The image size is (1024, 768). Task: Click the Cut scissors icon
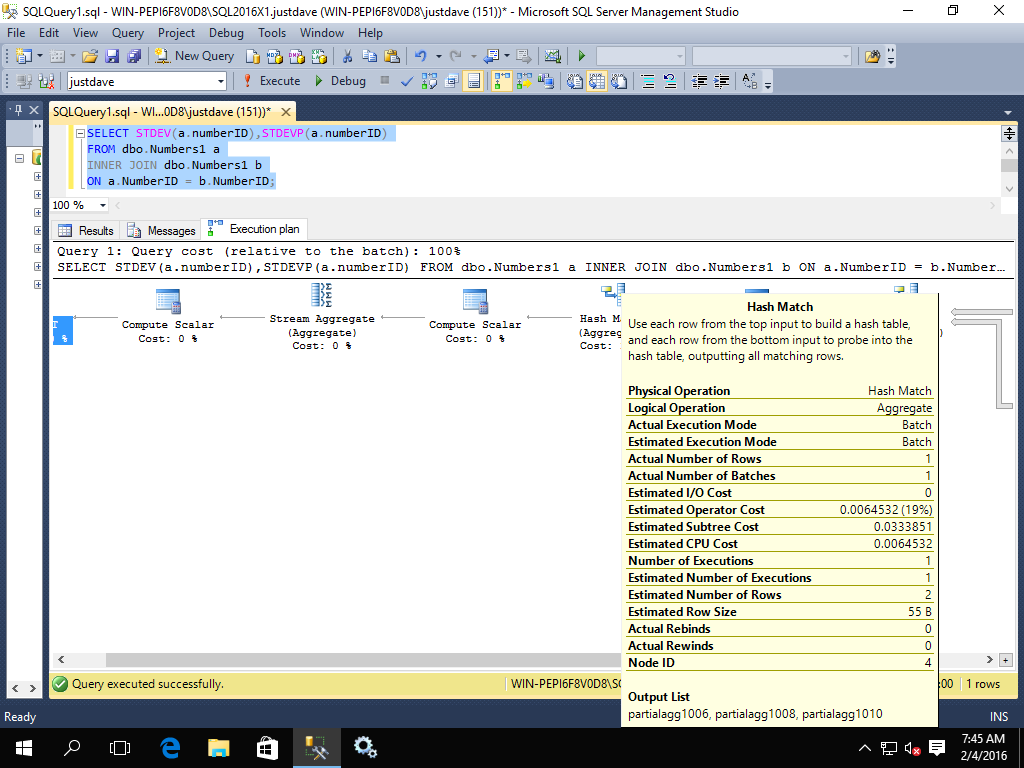pyautogui.click(x=347, y=56)
